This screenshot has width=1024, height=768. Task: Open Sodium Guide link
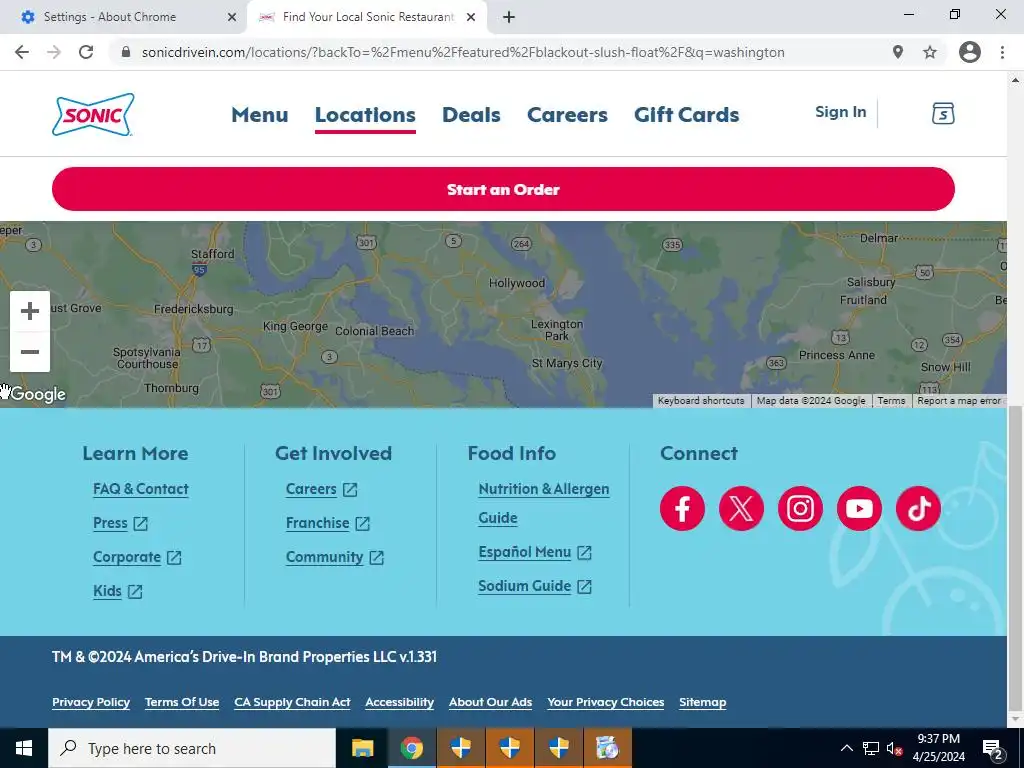point(535,586)
